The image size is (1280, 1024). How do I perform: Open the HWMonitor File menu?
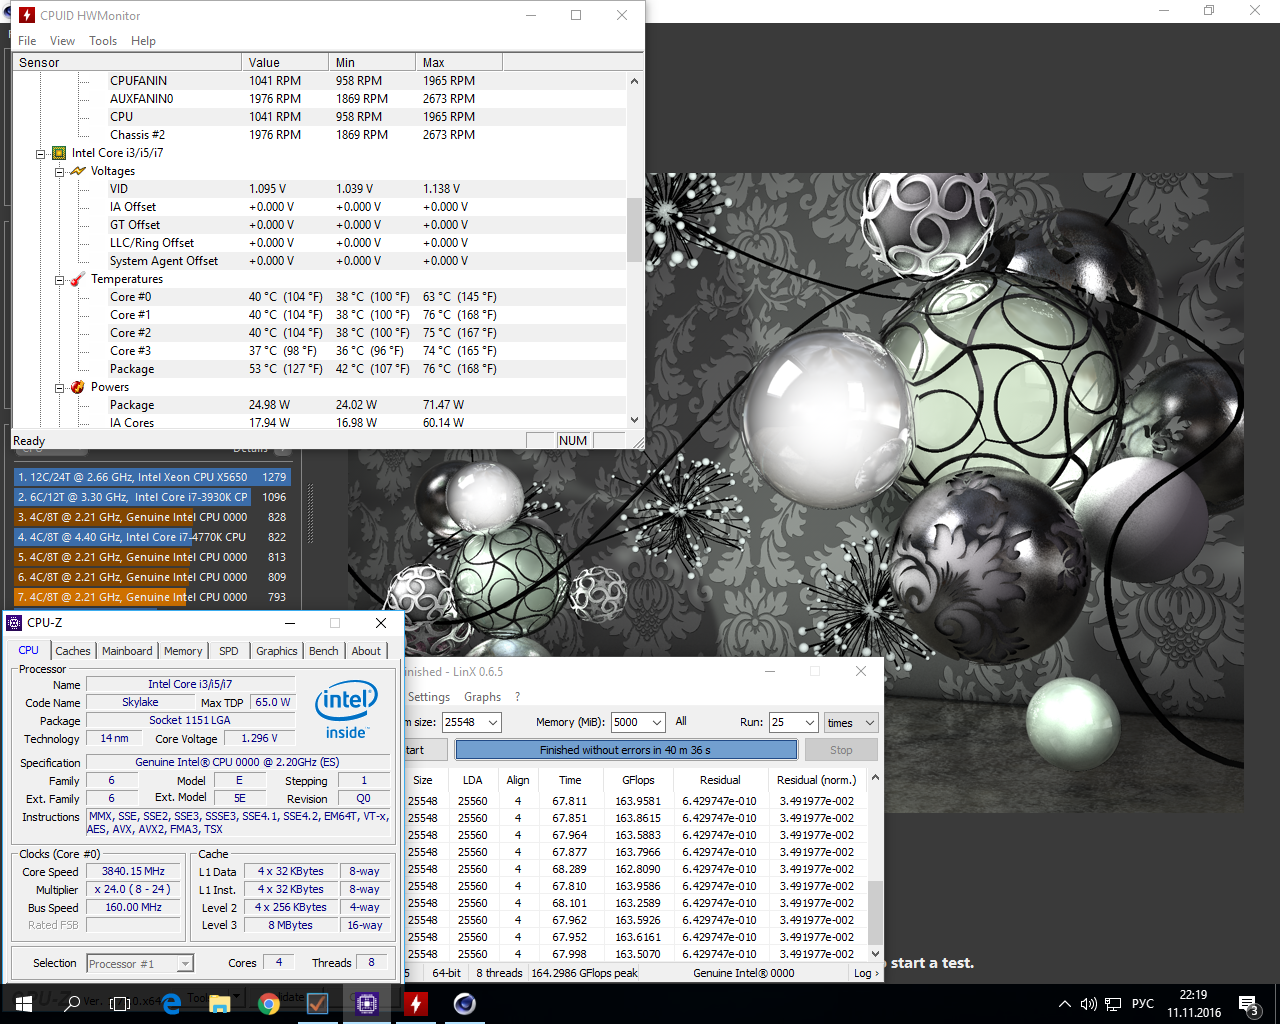[x=27, y=41]
